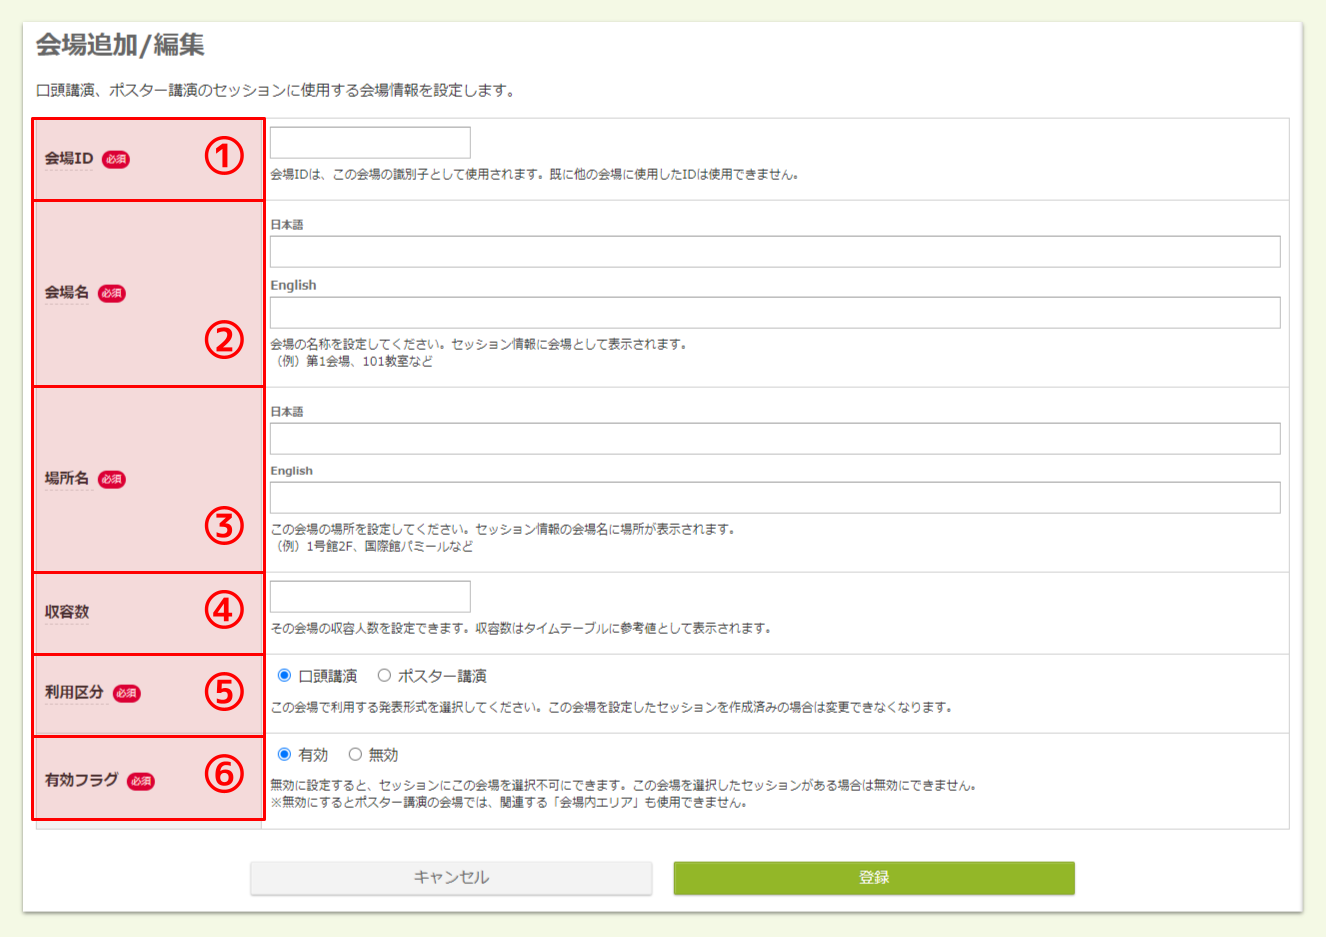The image size is (1326, 937).
Task: Click inside the 会場ID input field
Action: pyautogui.click(x=369, y=141)
